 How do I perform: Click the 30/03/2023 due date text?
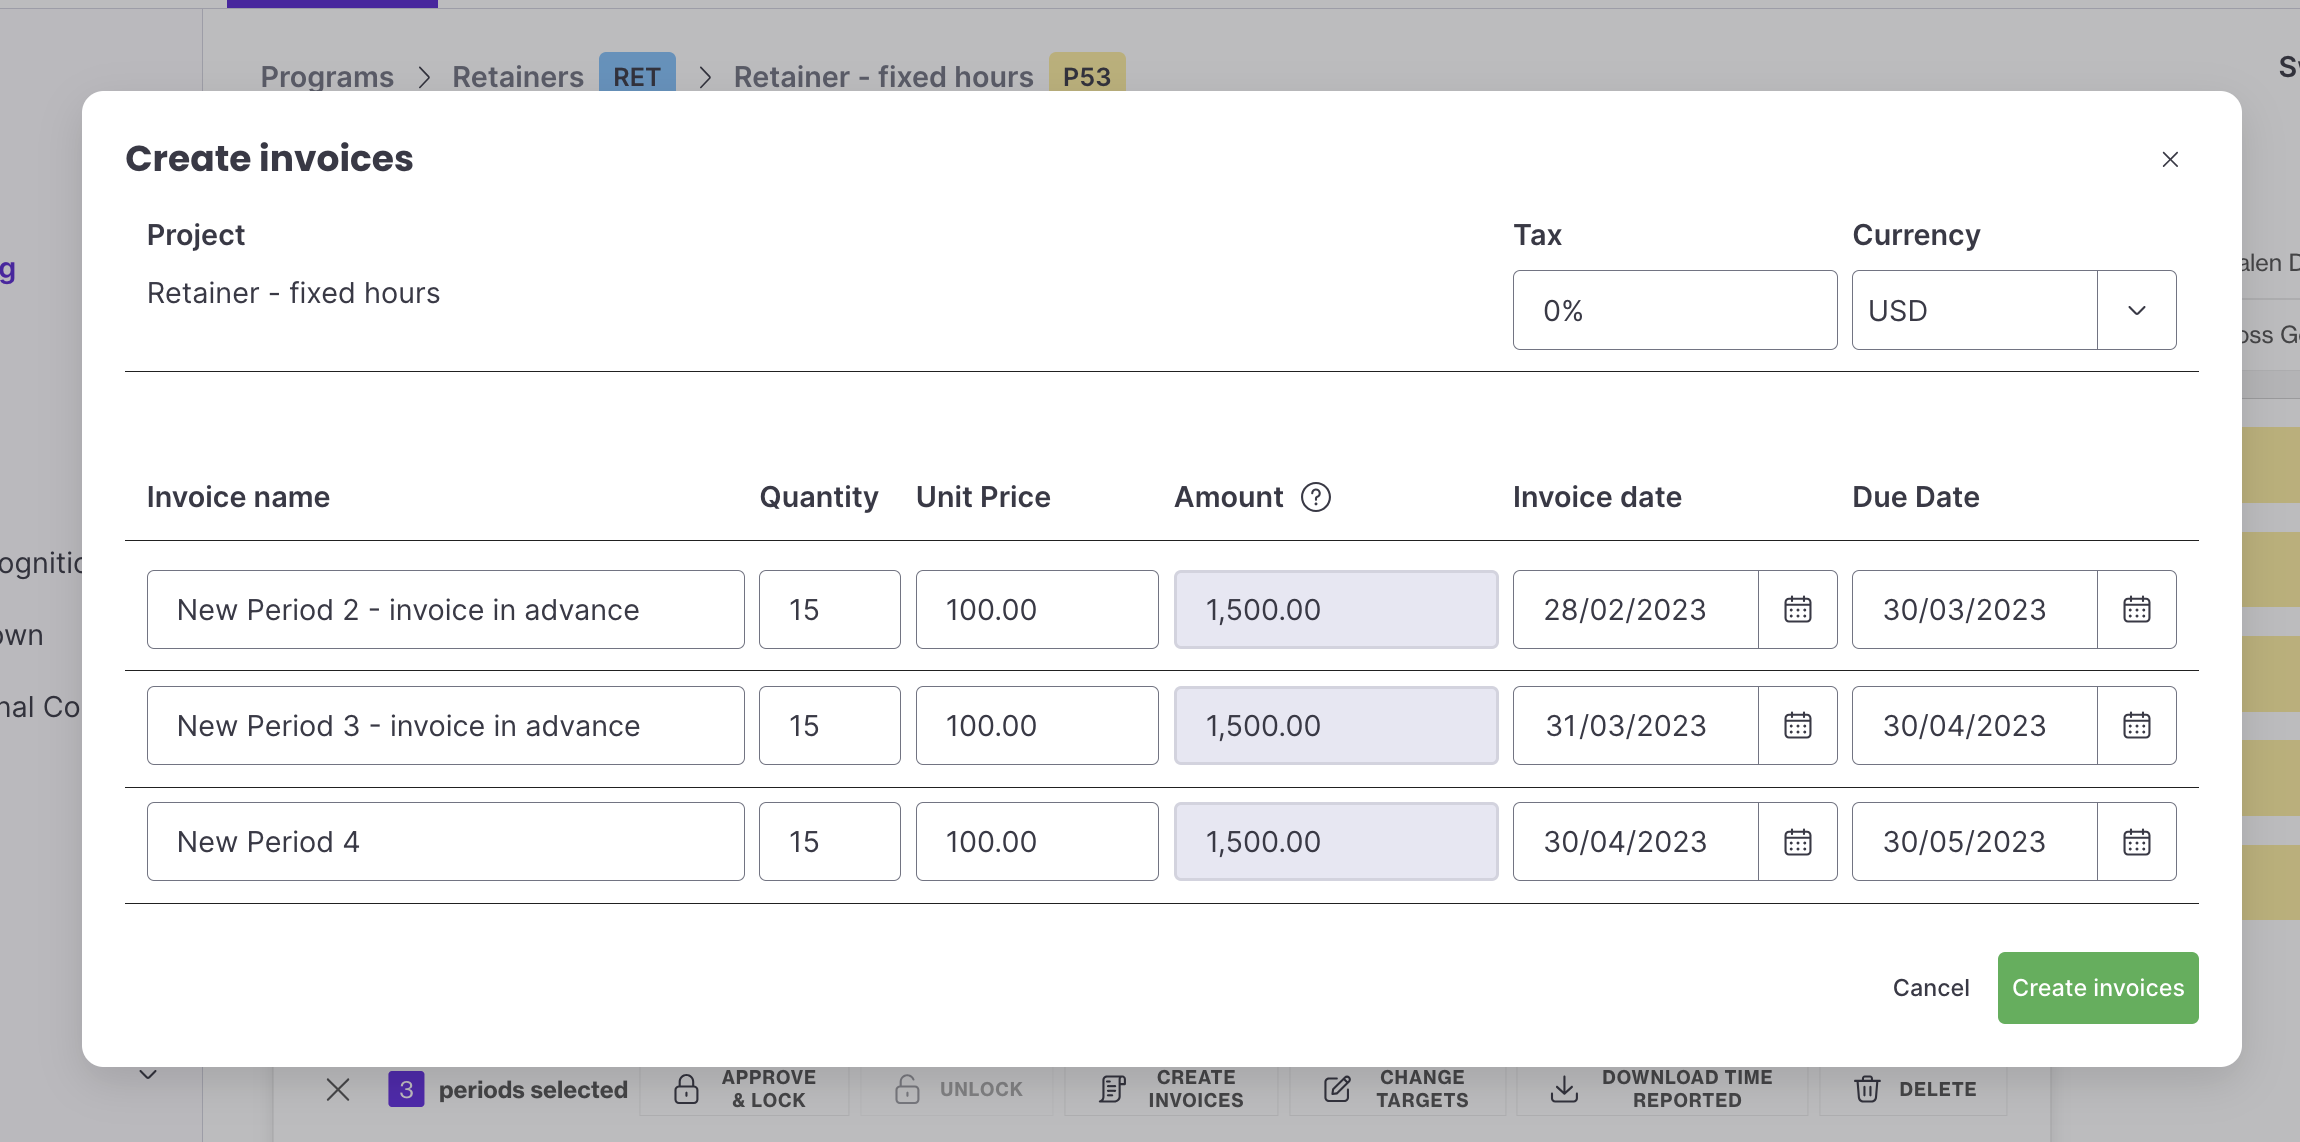[x=1964, y=610]
